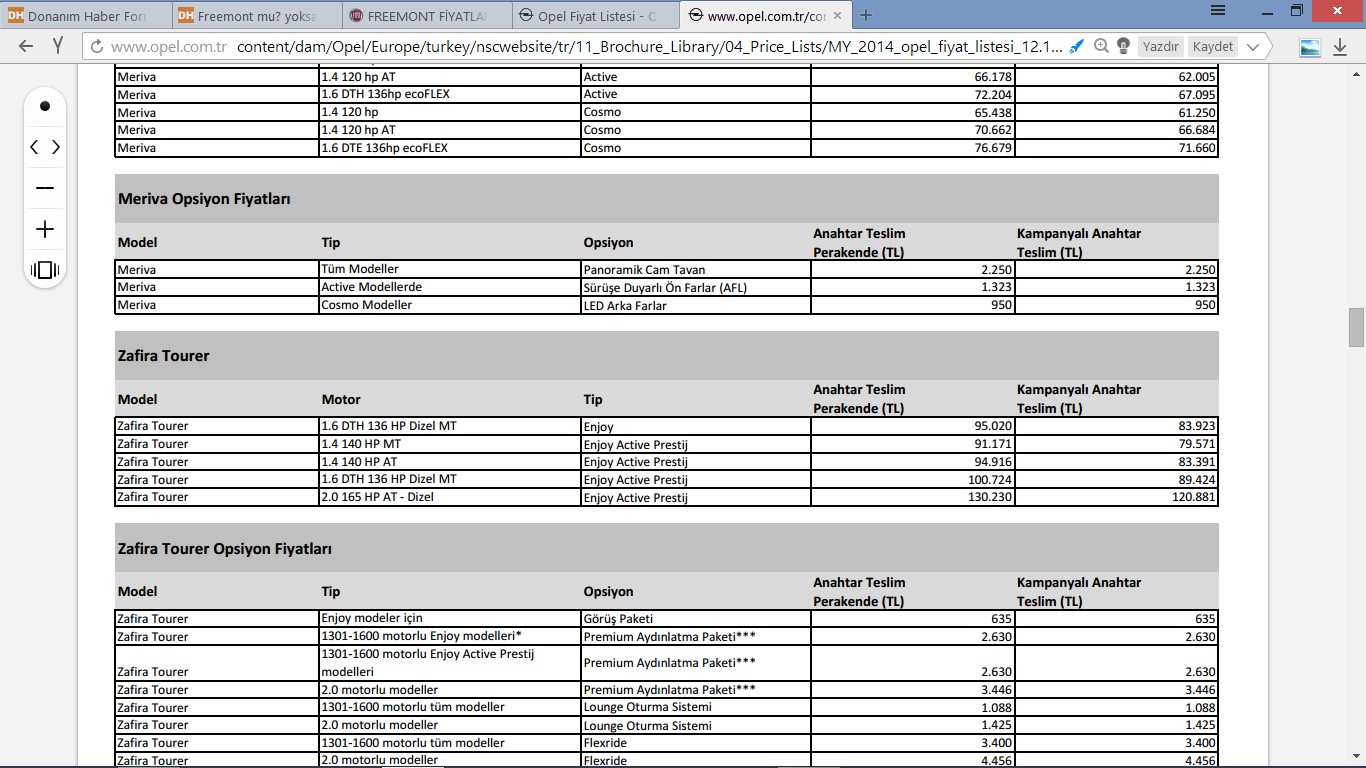Click the dot button in PDF control panel

coord(45,106)
